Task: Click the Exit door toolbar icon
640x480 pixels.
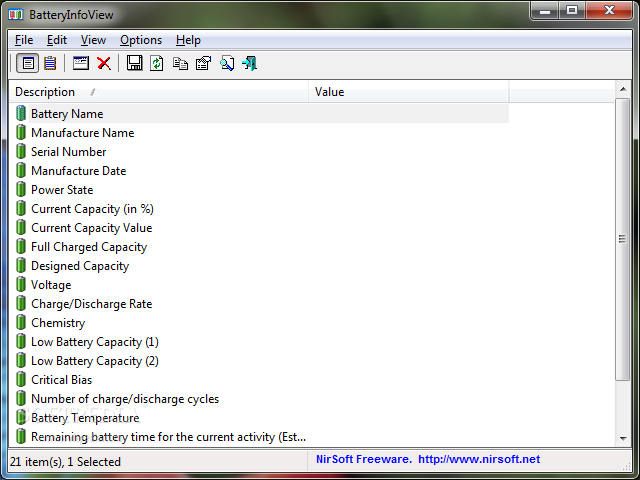Action: click(x=249, y=63)
